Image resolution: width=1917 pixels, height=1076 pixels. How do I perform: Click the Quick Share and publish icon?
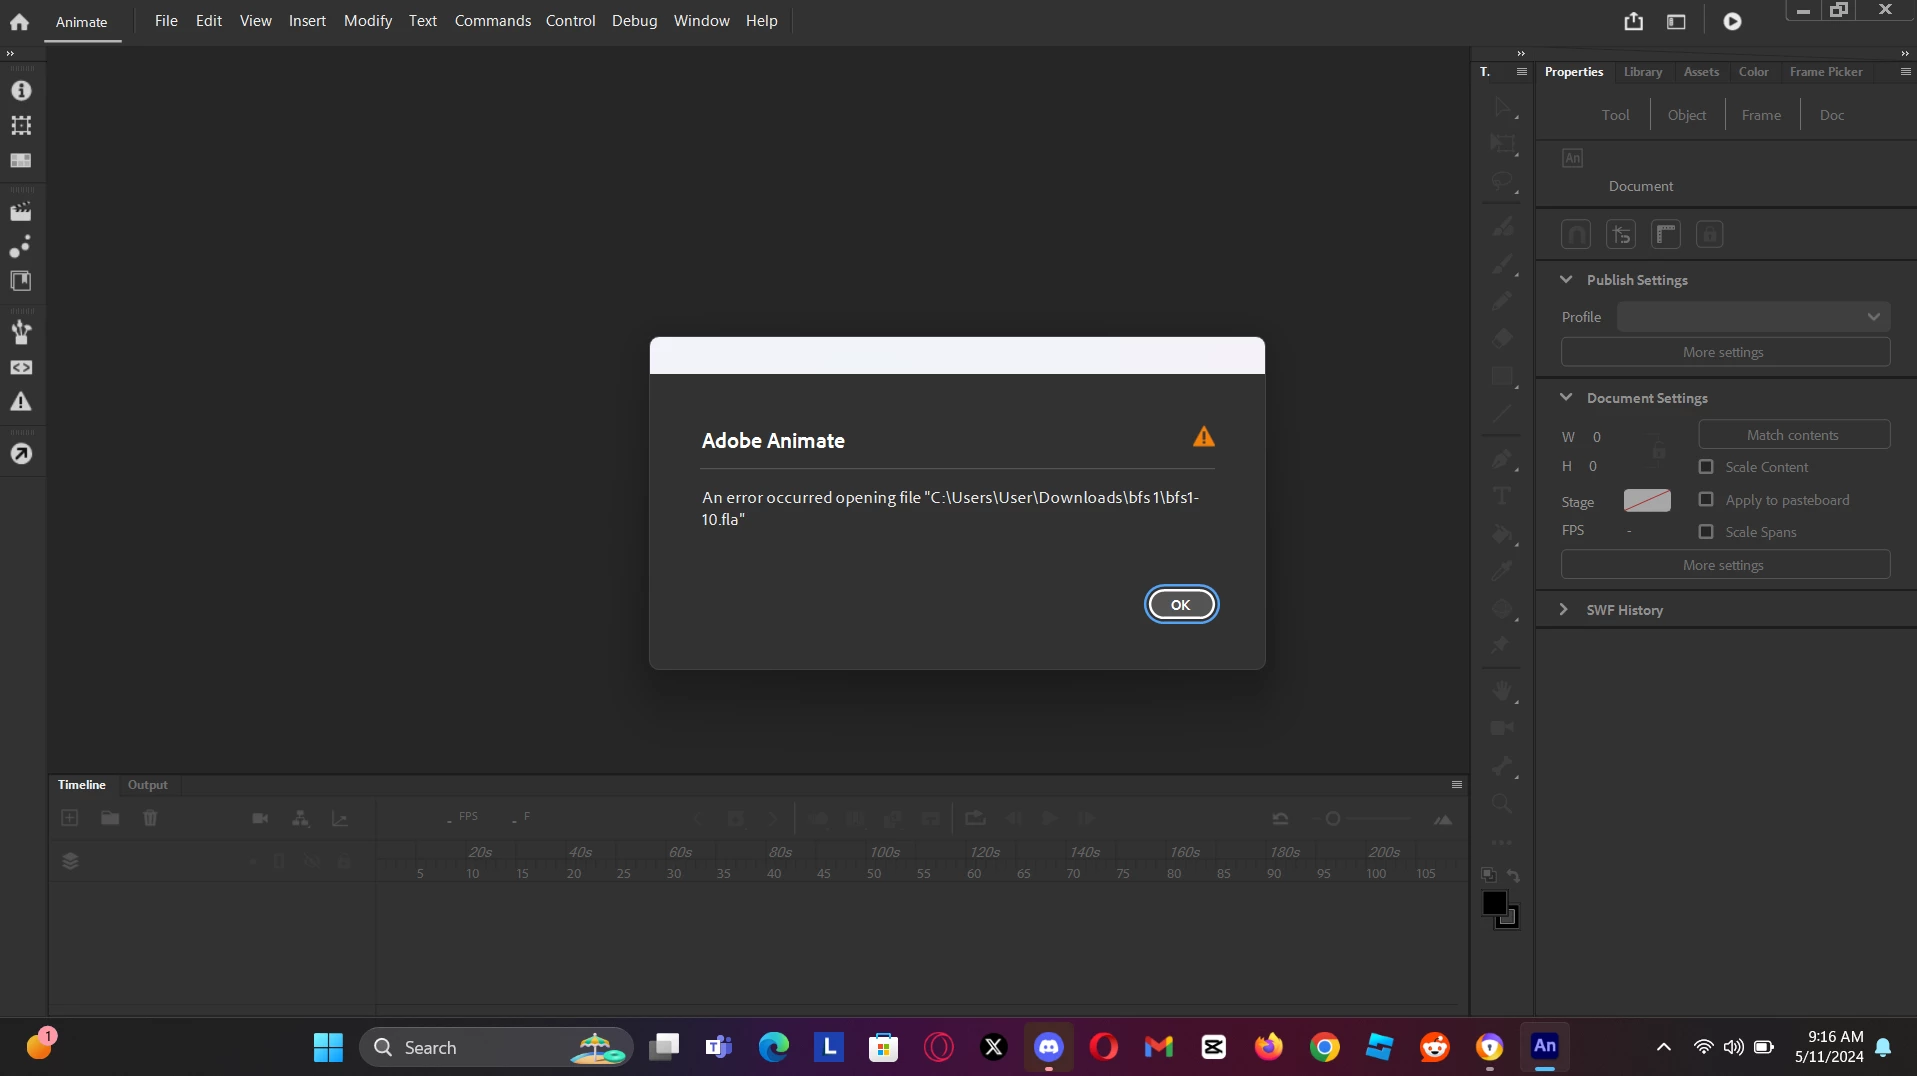[x=1633, y=21]
